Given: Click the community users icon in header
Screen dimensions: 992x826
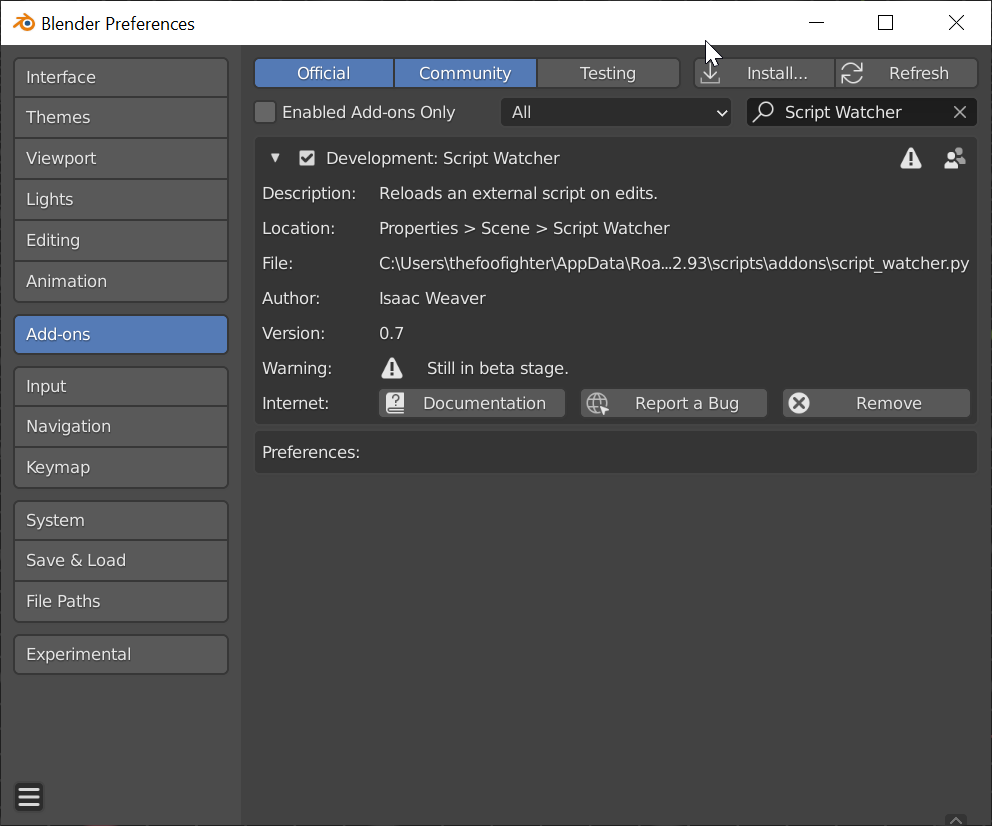Looking at the screenshot, I should 955,158.
